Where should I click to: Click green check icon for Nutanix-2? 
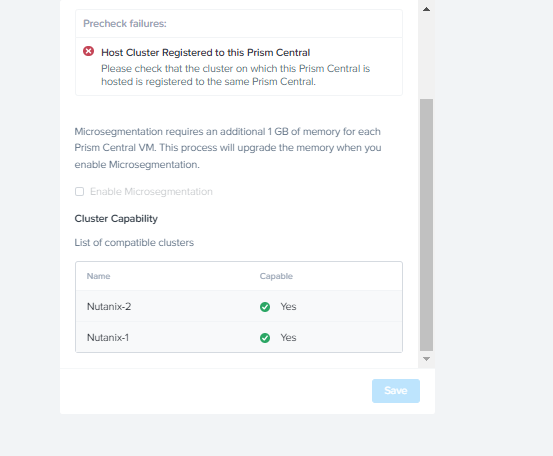pyautogui.click(x=265, y=307)
